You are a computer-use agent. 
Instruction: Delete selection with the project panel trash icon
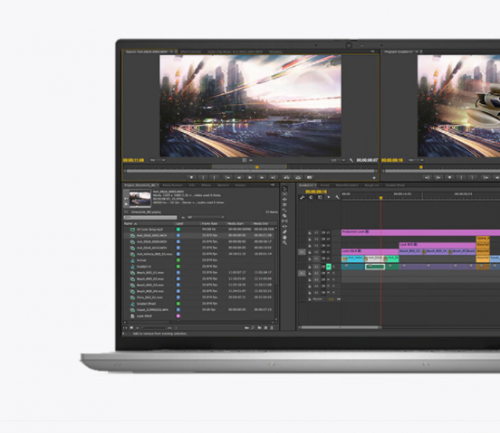coord(272,328)
